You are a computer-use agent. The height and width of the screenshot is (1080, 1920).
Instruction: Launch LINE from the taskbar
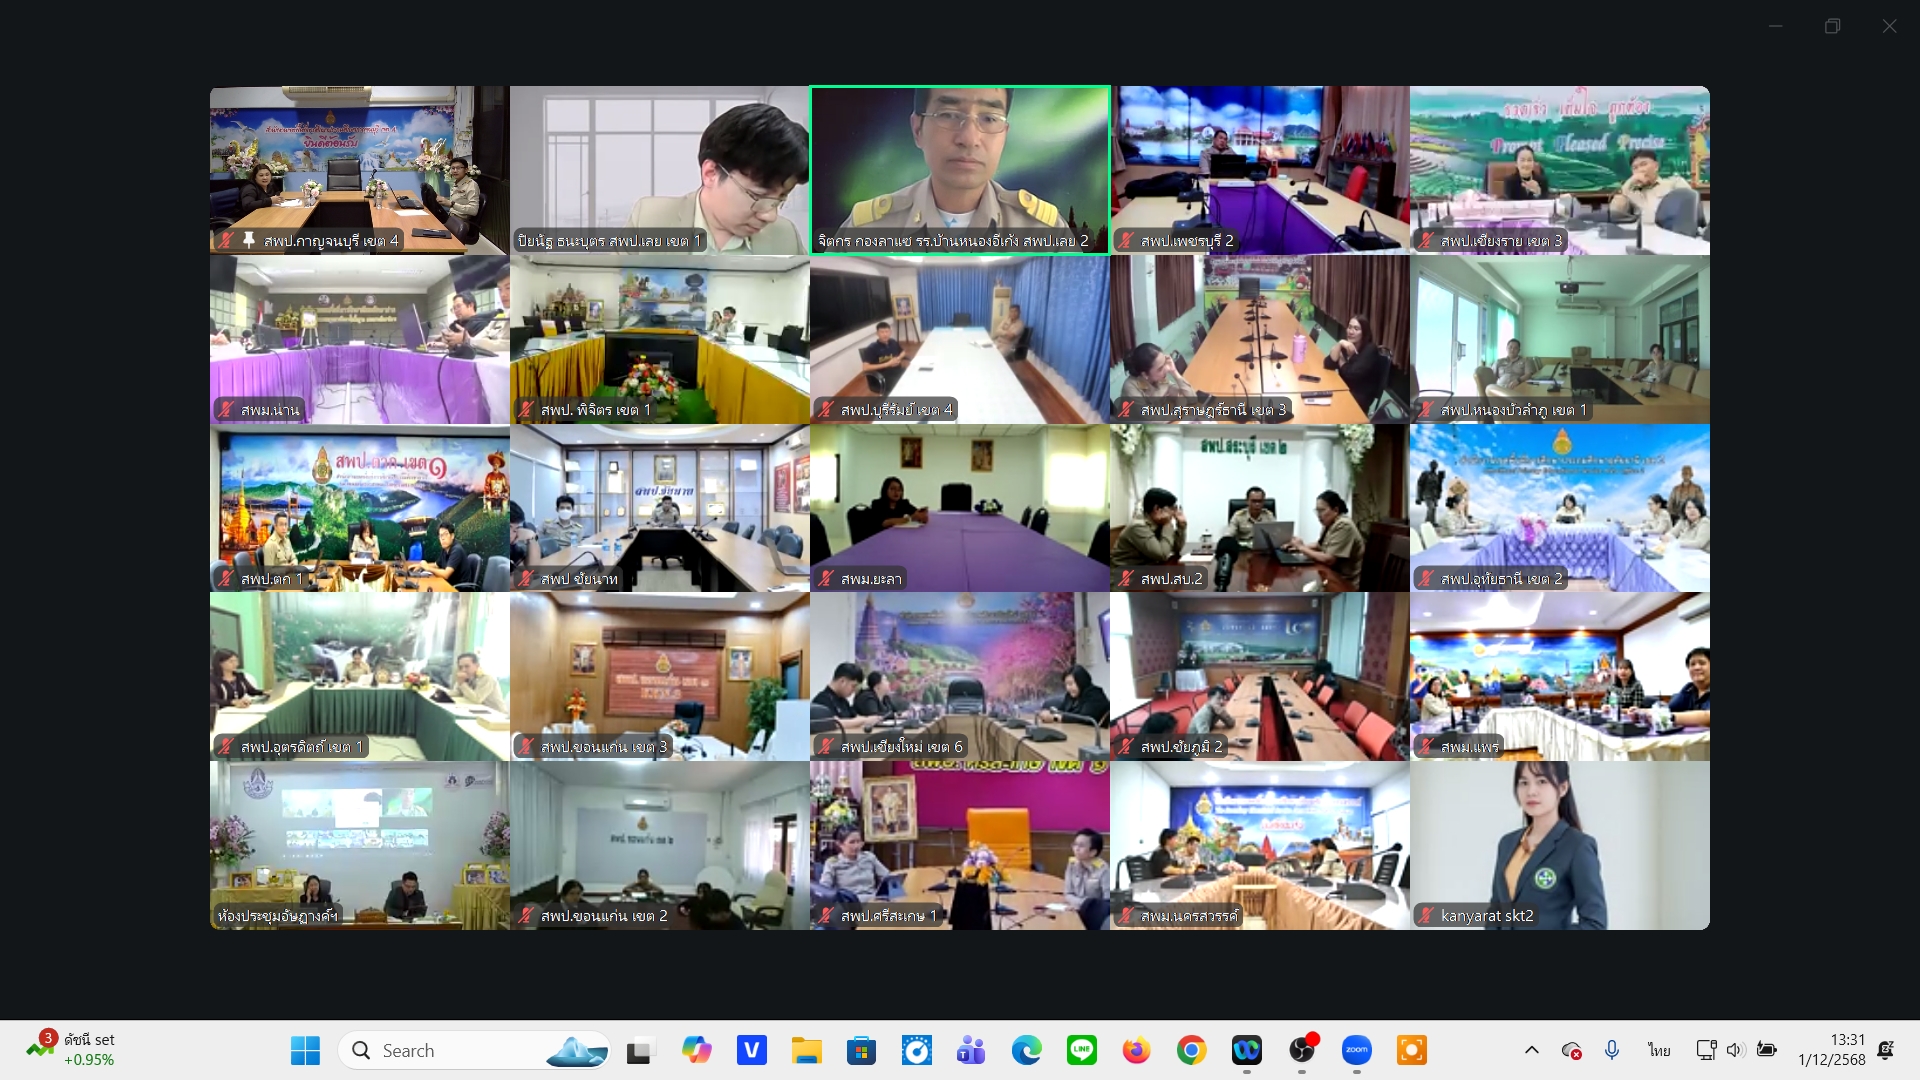click(x=1081, y=1050)
